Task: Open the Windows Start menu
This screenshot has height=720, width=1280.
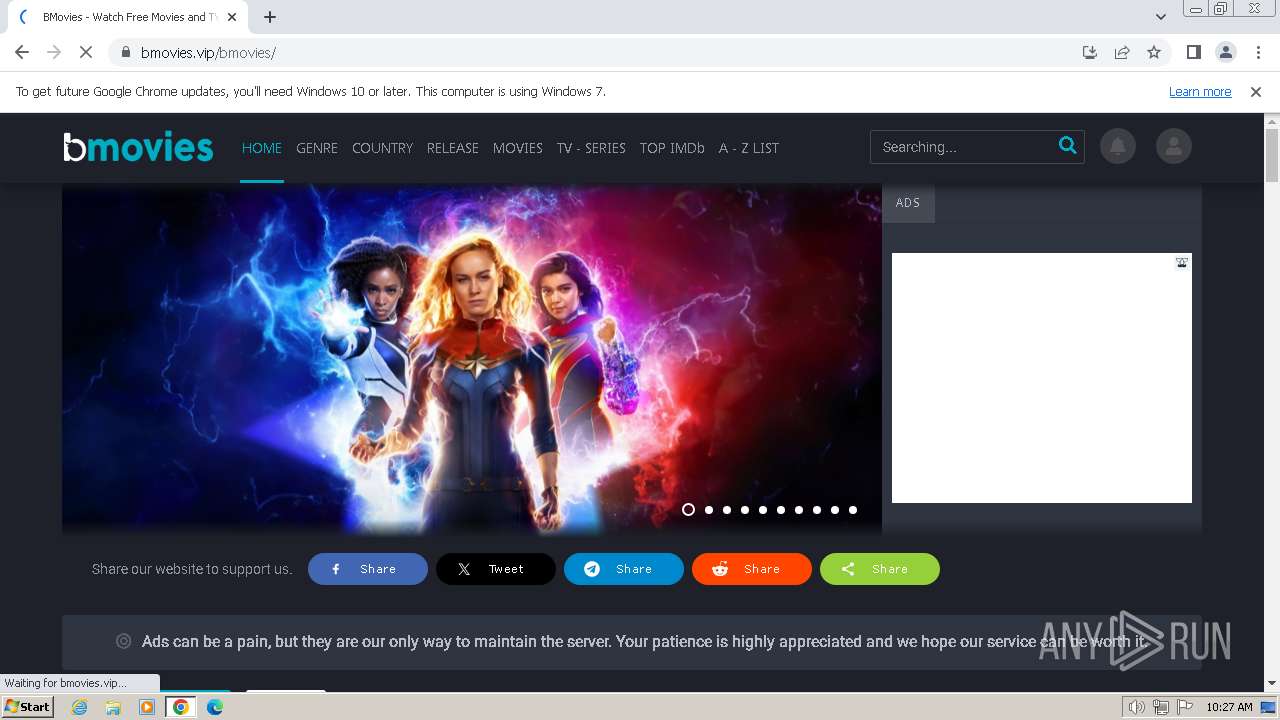Action: point(27,706)
